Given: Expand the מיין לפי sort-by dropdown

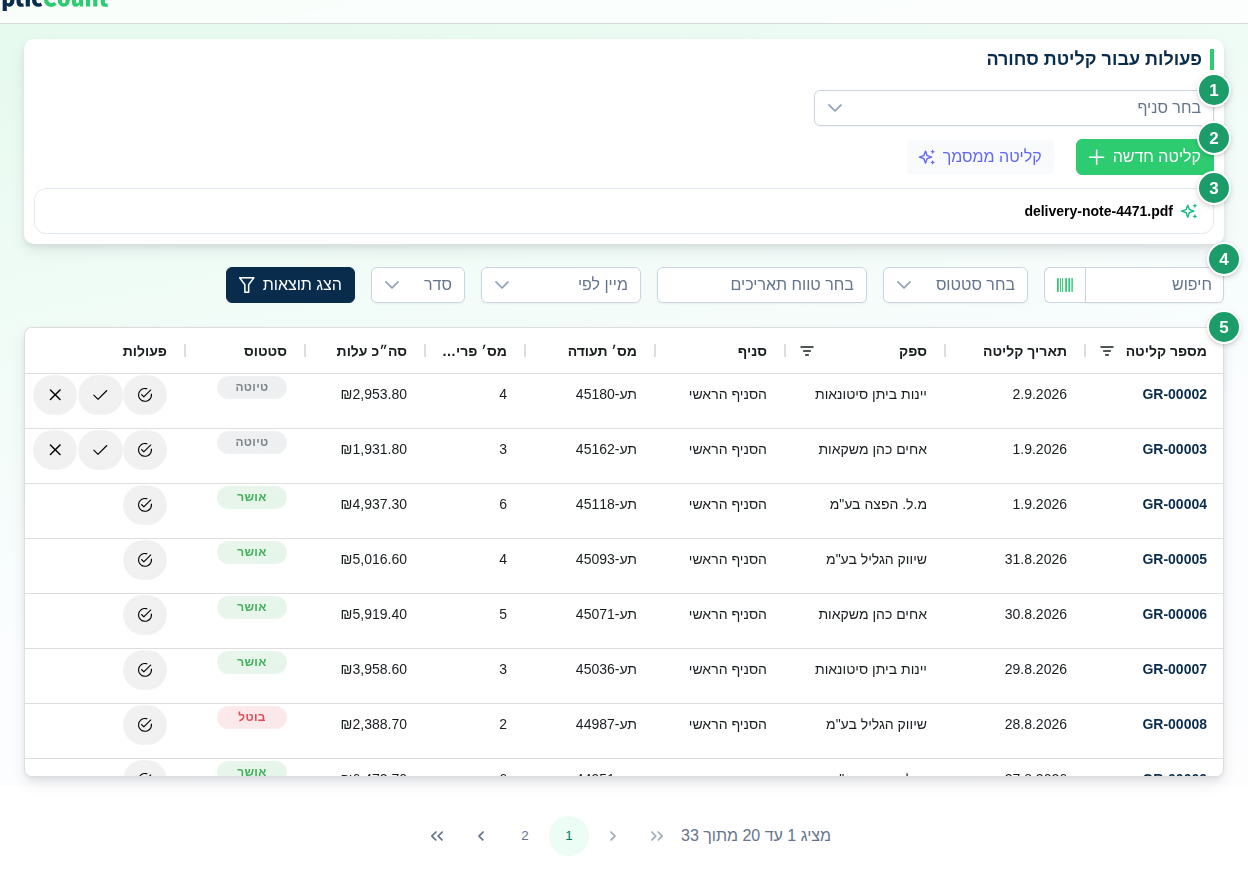Looking at the screenshot, I should 561,285.
